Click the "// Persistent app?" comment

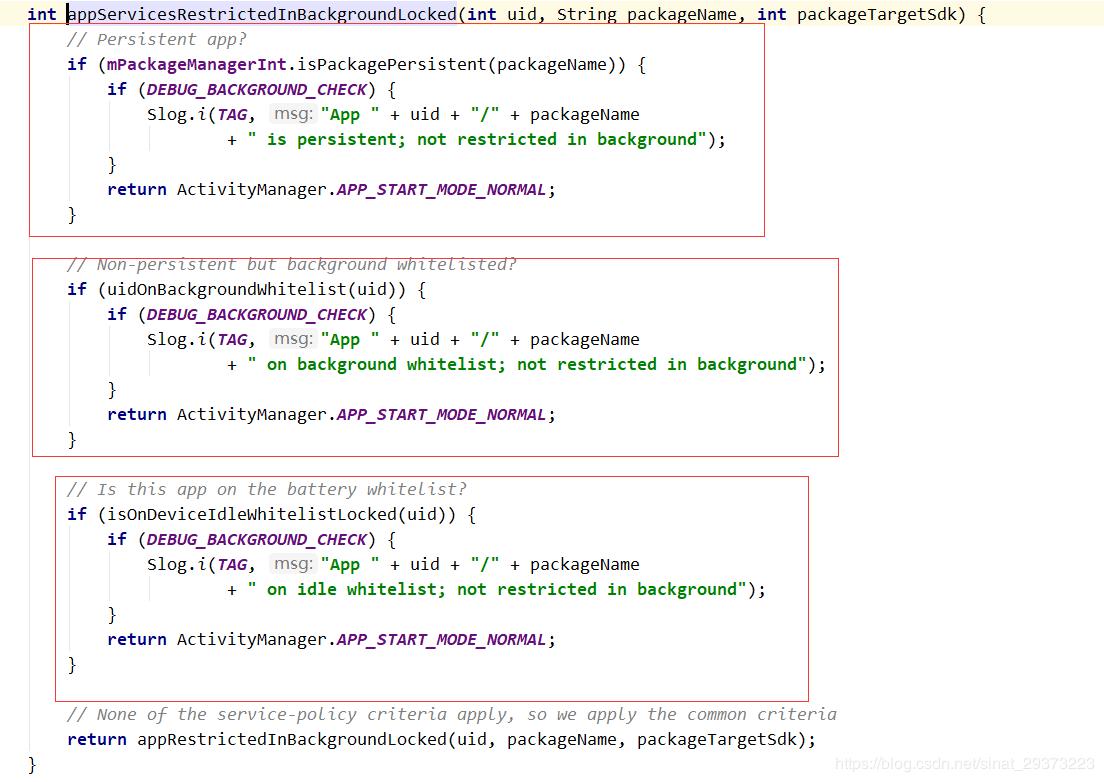pos(156,39)
